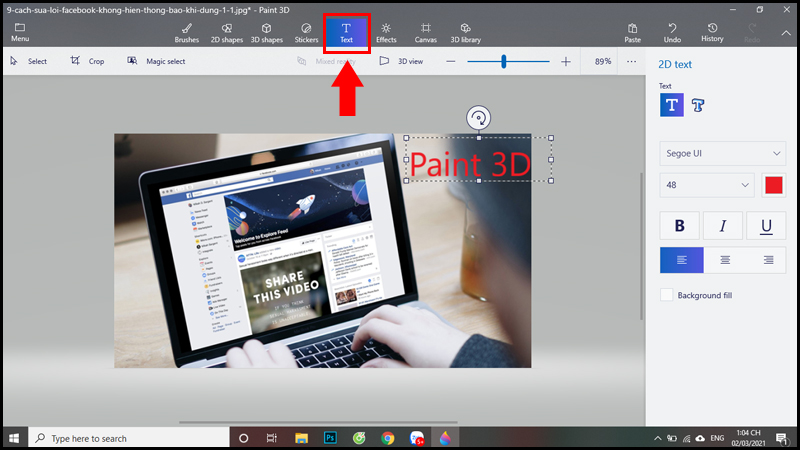
Task: Open the Brushes tool
Action: pos(187,33)
